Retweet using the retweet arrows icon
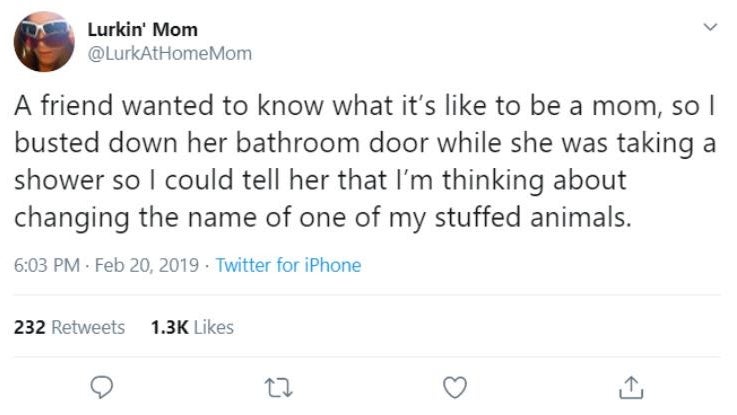 click(279, 389)
